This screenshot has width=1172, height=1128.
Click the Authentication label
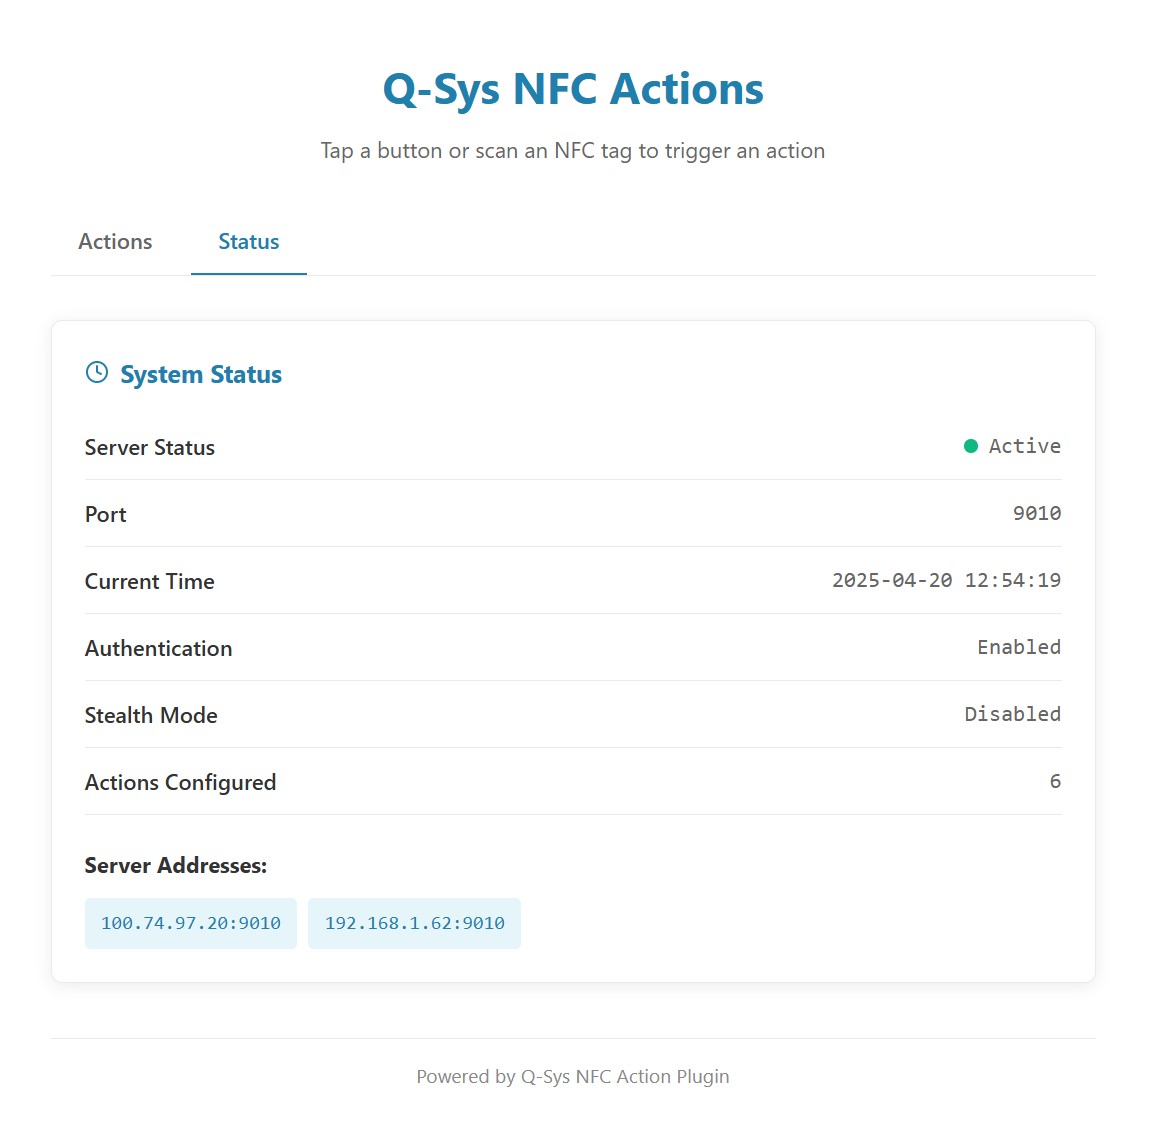pos(158,649)
